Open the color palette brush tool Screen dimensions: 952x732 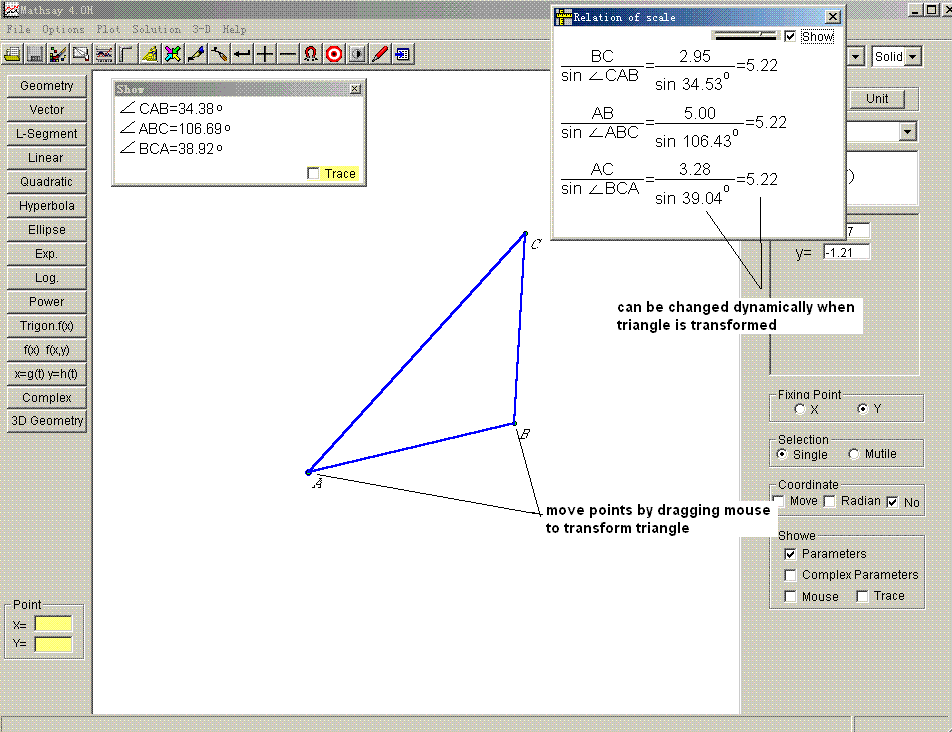point(58,55)
